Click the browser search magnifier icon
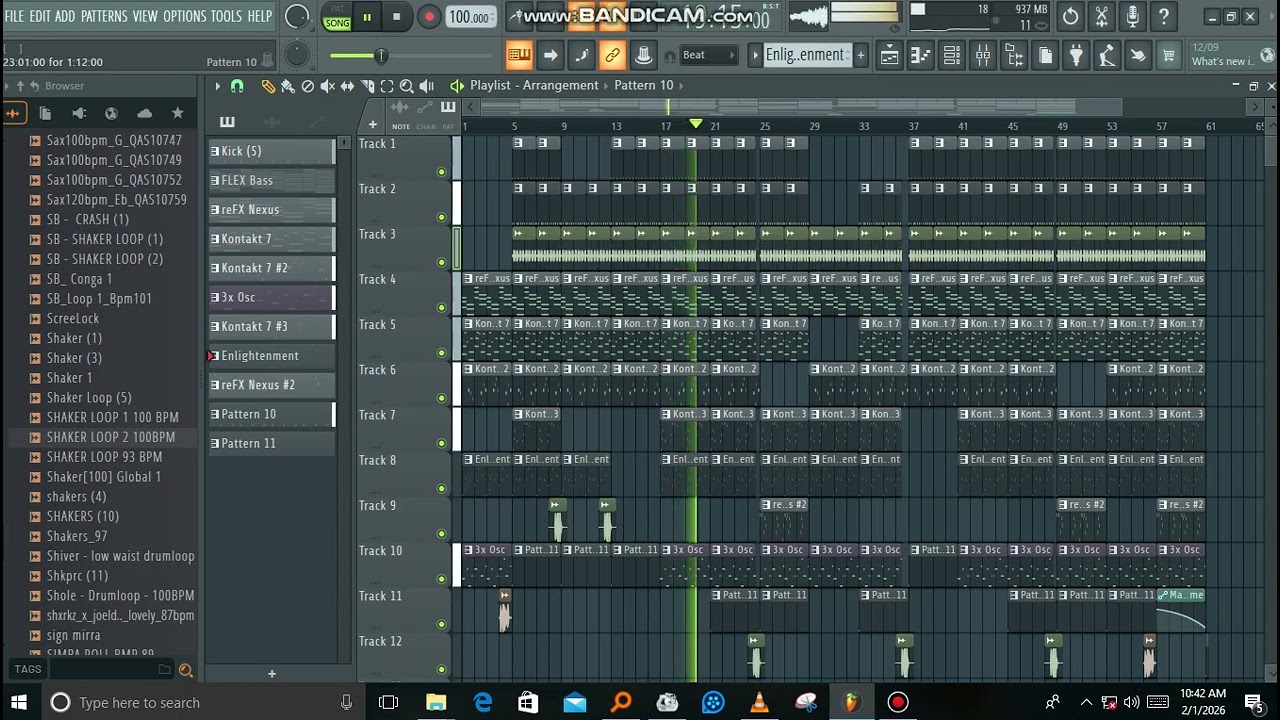This screenshot has width=1280, height=720. tap(185, 670)
